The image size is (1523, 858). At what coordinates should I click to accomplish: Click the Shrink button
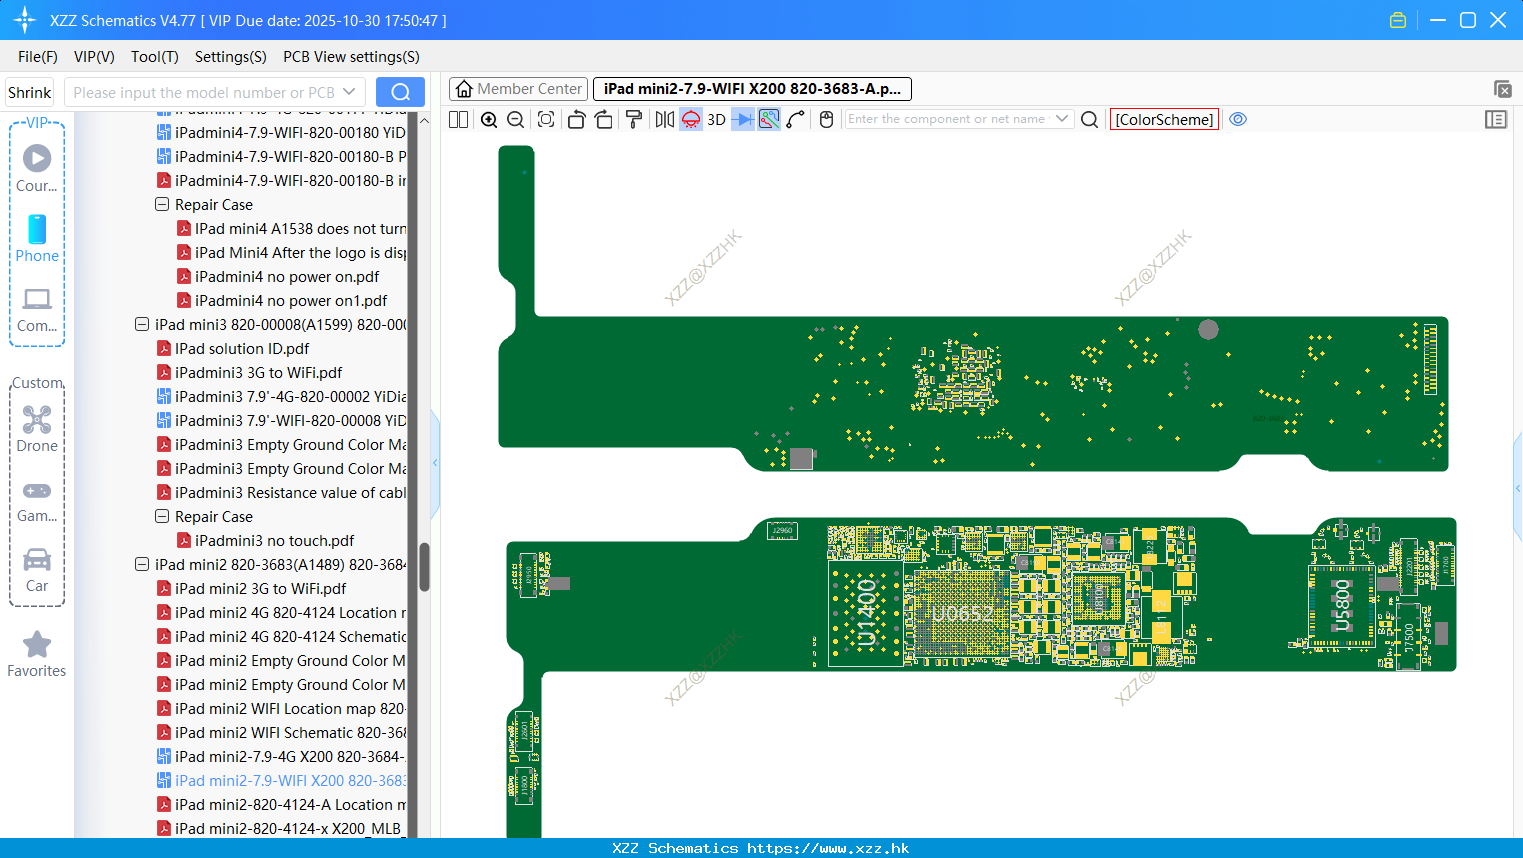30,92
